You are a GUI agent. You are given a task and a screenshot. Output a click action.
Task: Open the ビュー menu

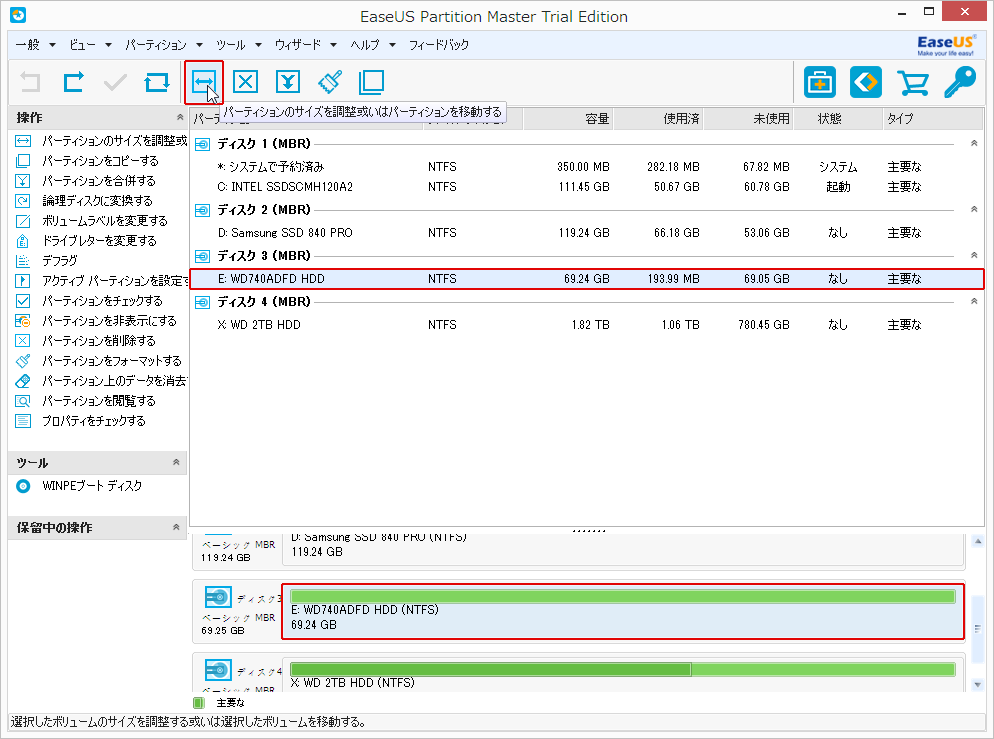click(x=90, y=44)
